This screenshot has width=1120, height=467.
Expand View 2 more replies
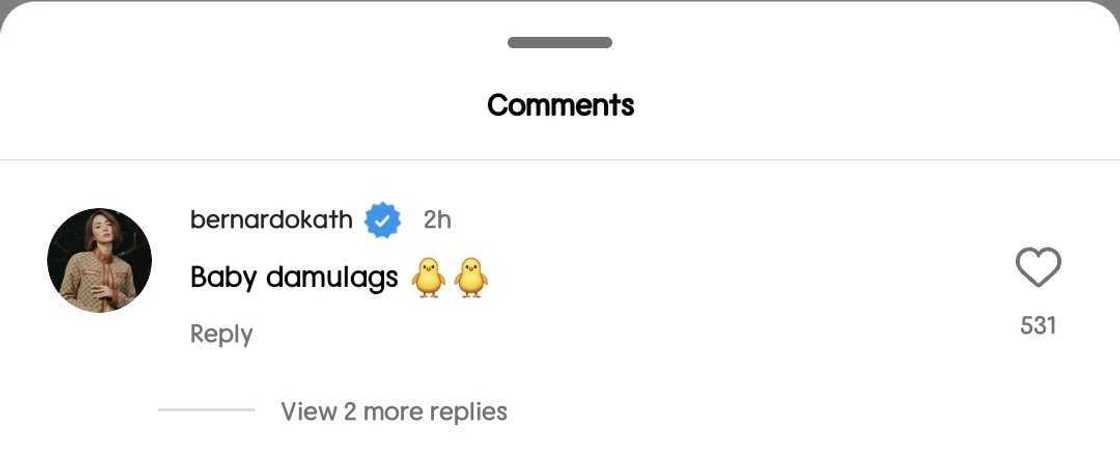pyautogui.click(x=393, y=411)
